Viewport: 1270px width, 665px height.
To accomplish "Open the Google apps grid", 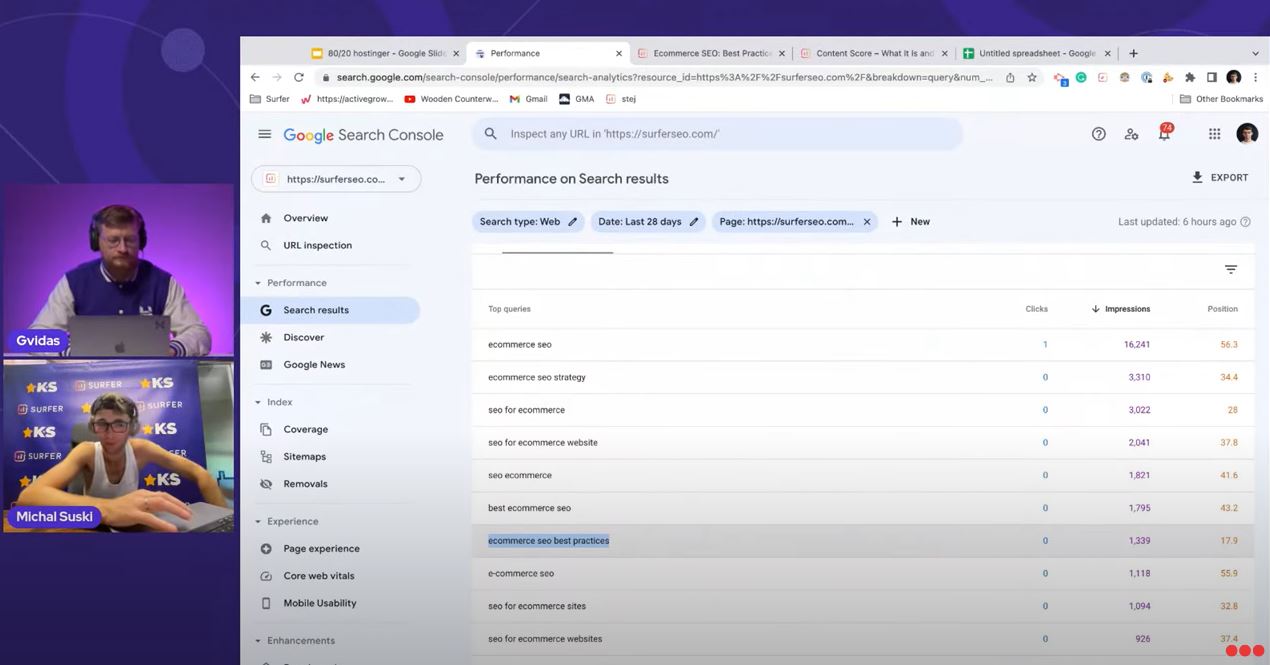I will (1214, 134).
